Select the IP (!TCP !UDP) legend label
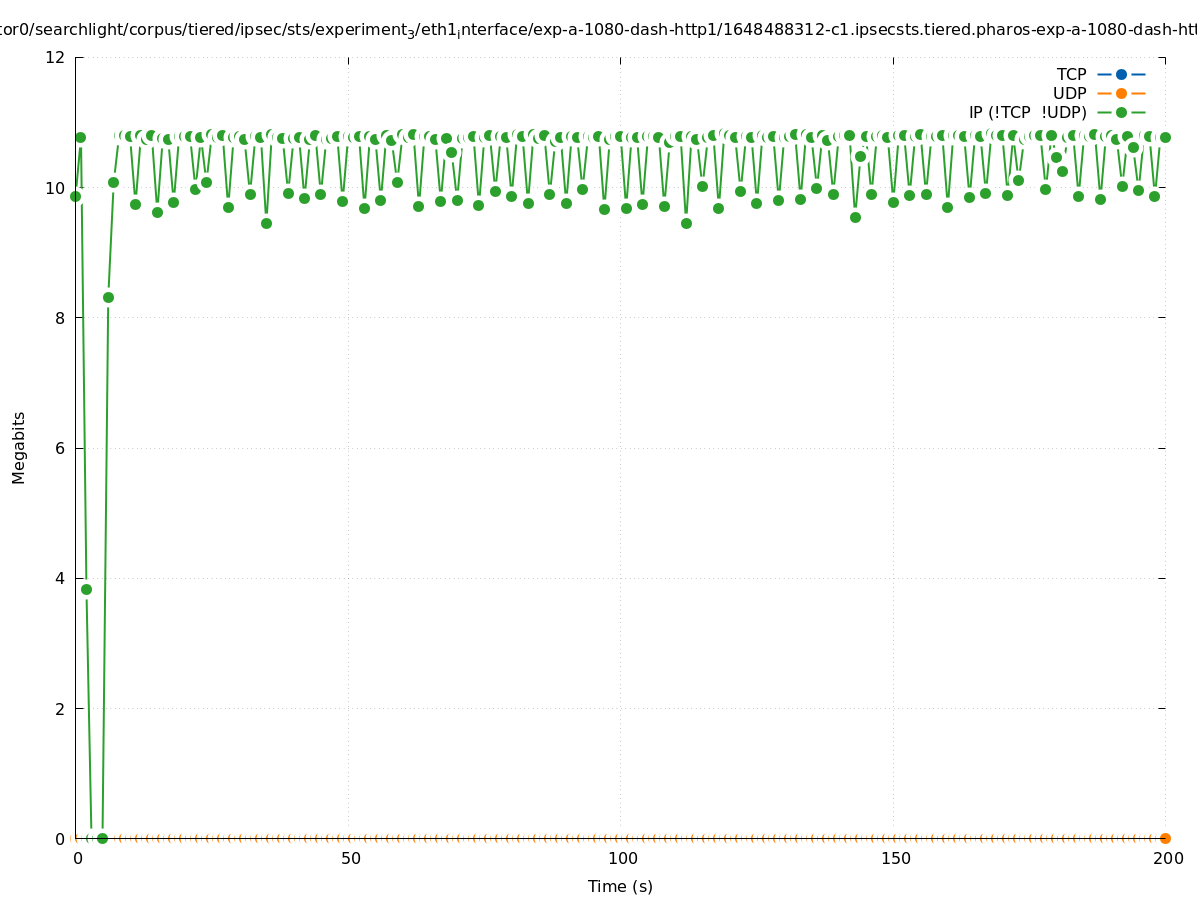Image resolution: width=1197 pixels, height=900 pixels. coord(1027,113)
